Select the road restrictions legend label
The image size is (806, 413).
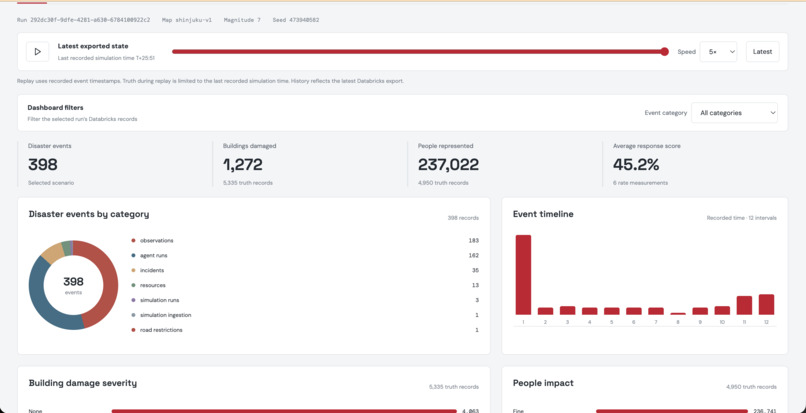[161, 330]
